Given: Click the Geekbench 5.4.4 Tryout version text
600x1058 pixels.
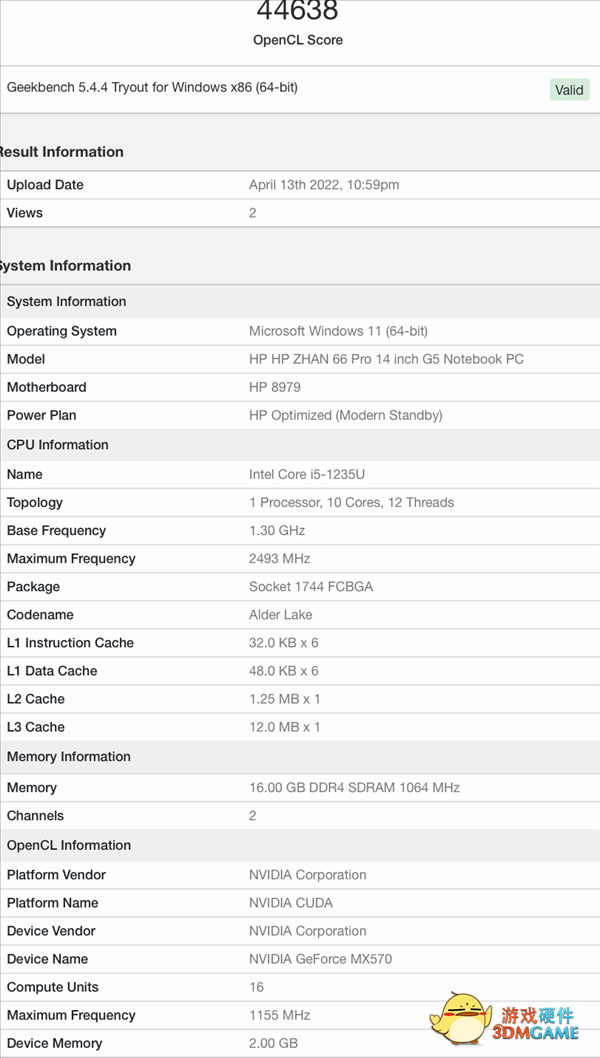Looking at the screenshot, I should [152, 87].
